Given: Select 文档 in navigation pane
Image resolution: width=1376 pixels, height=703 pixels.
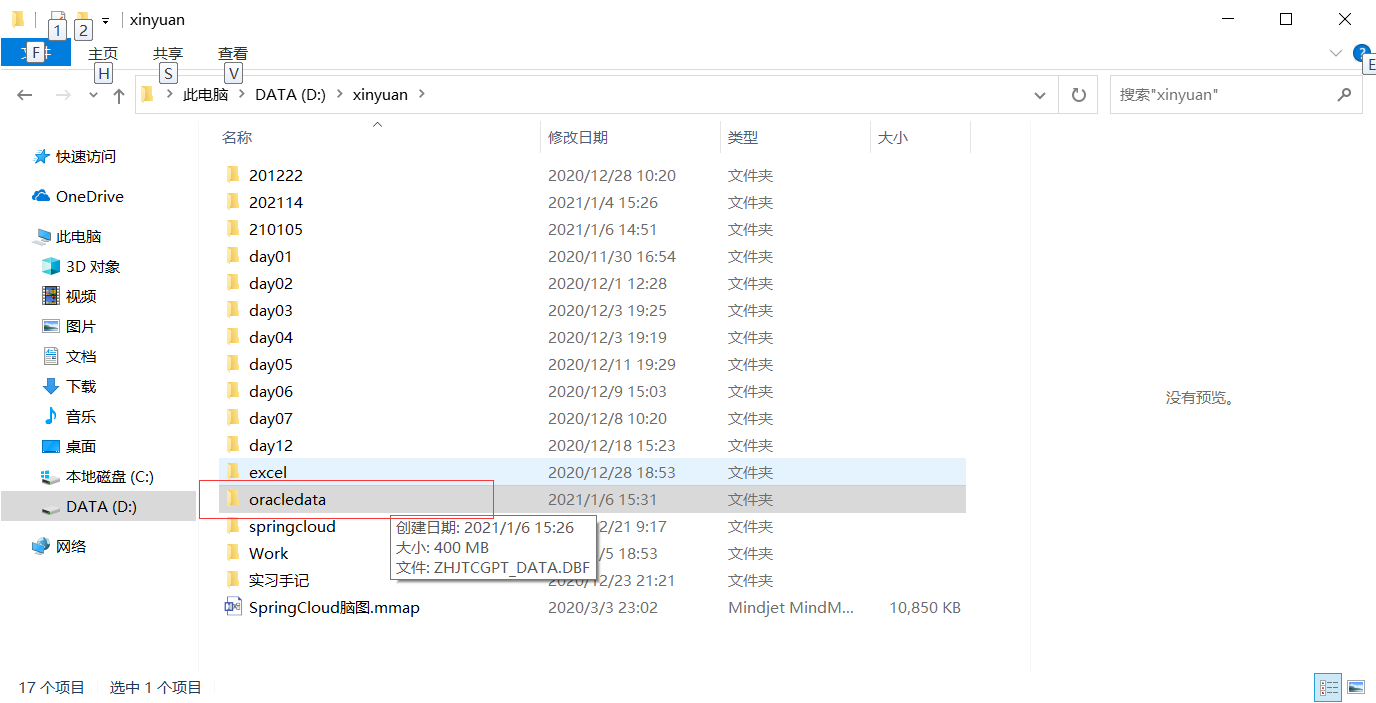Looking at the screenshot, I should 81,356.
